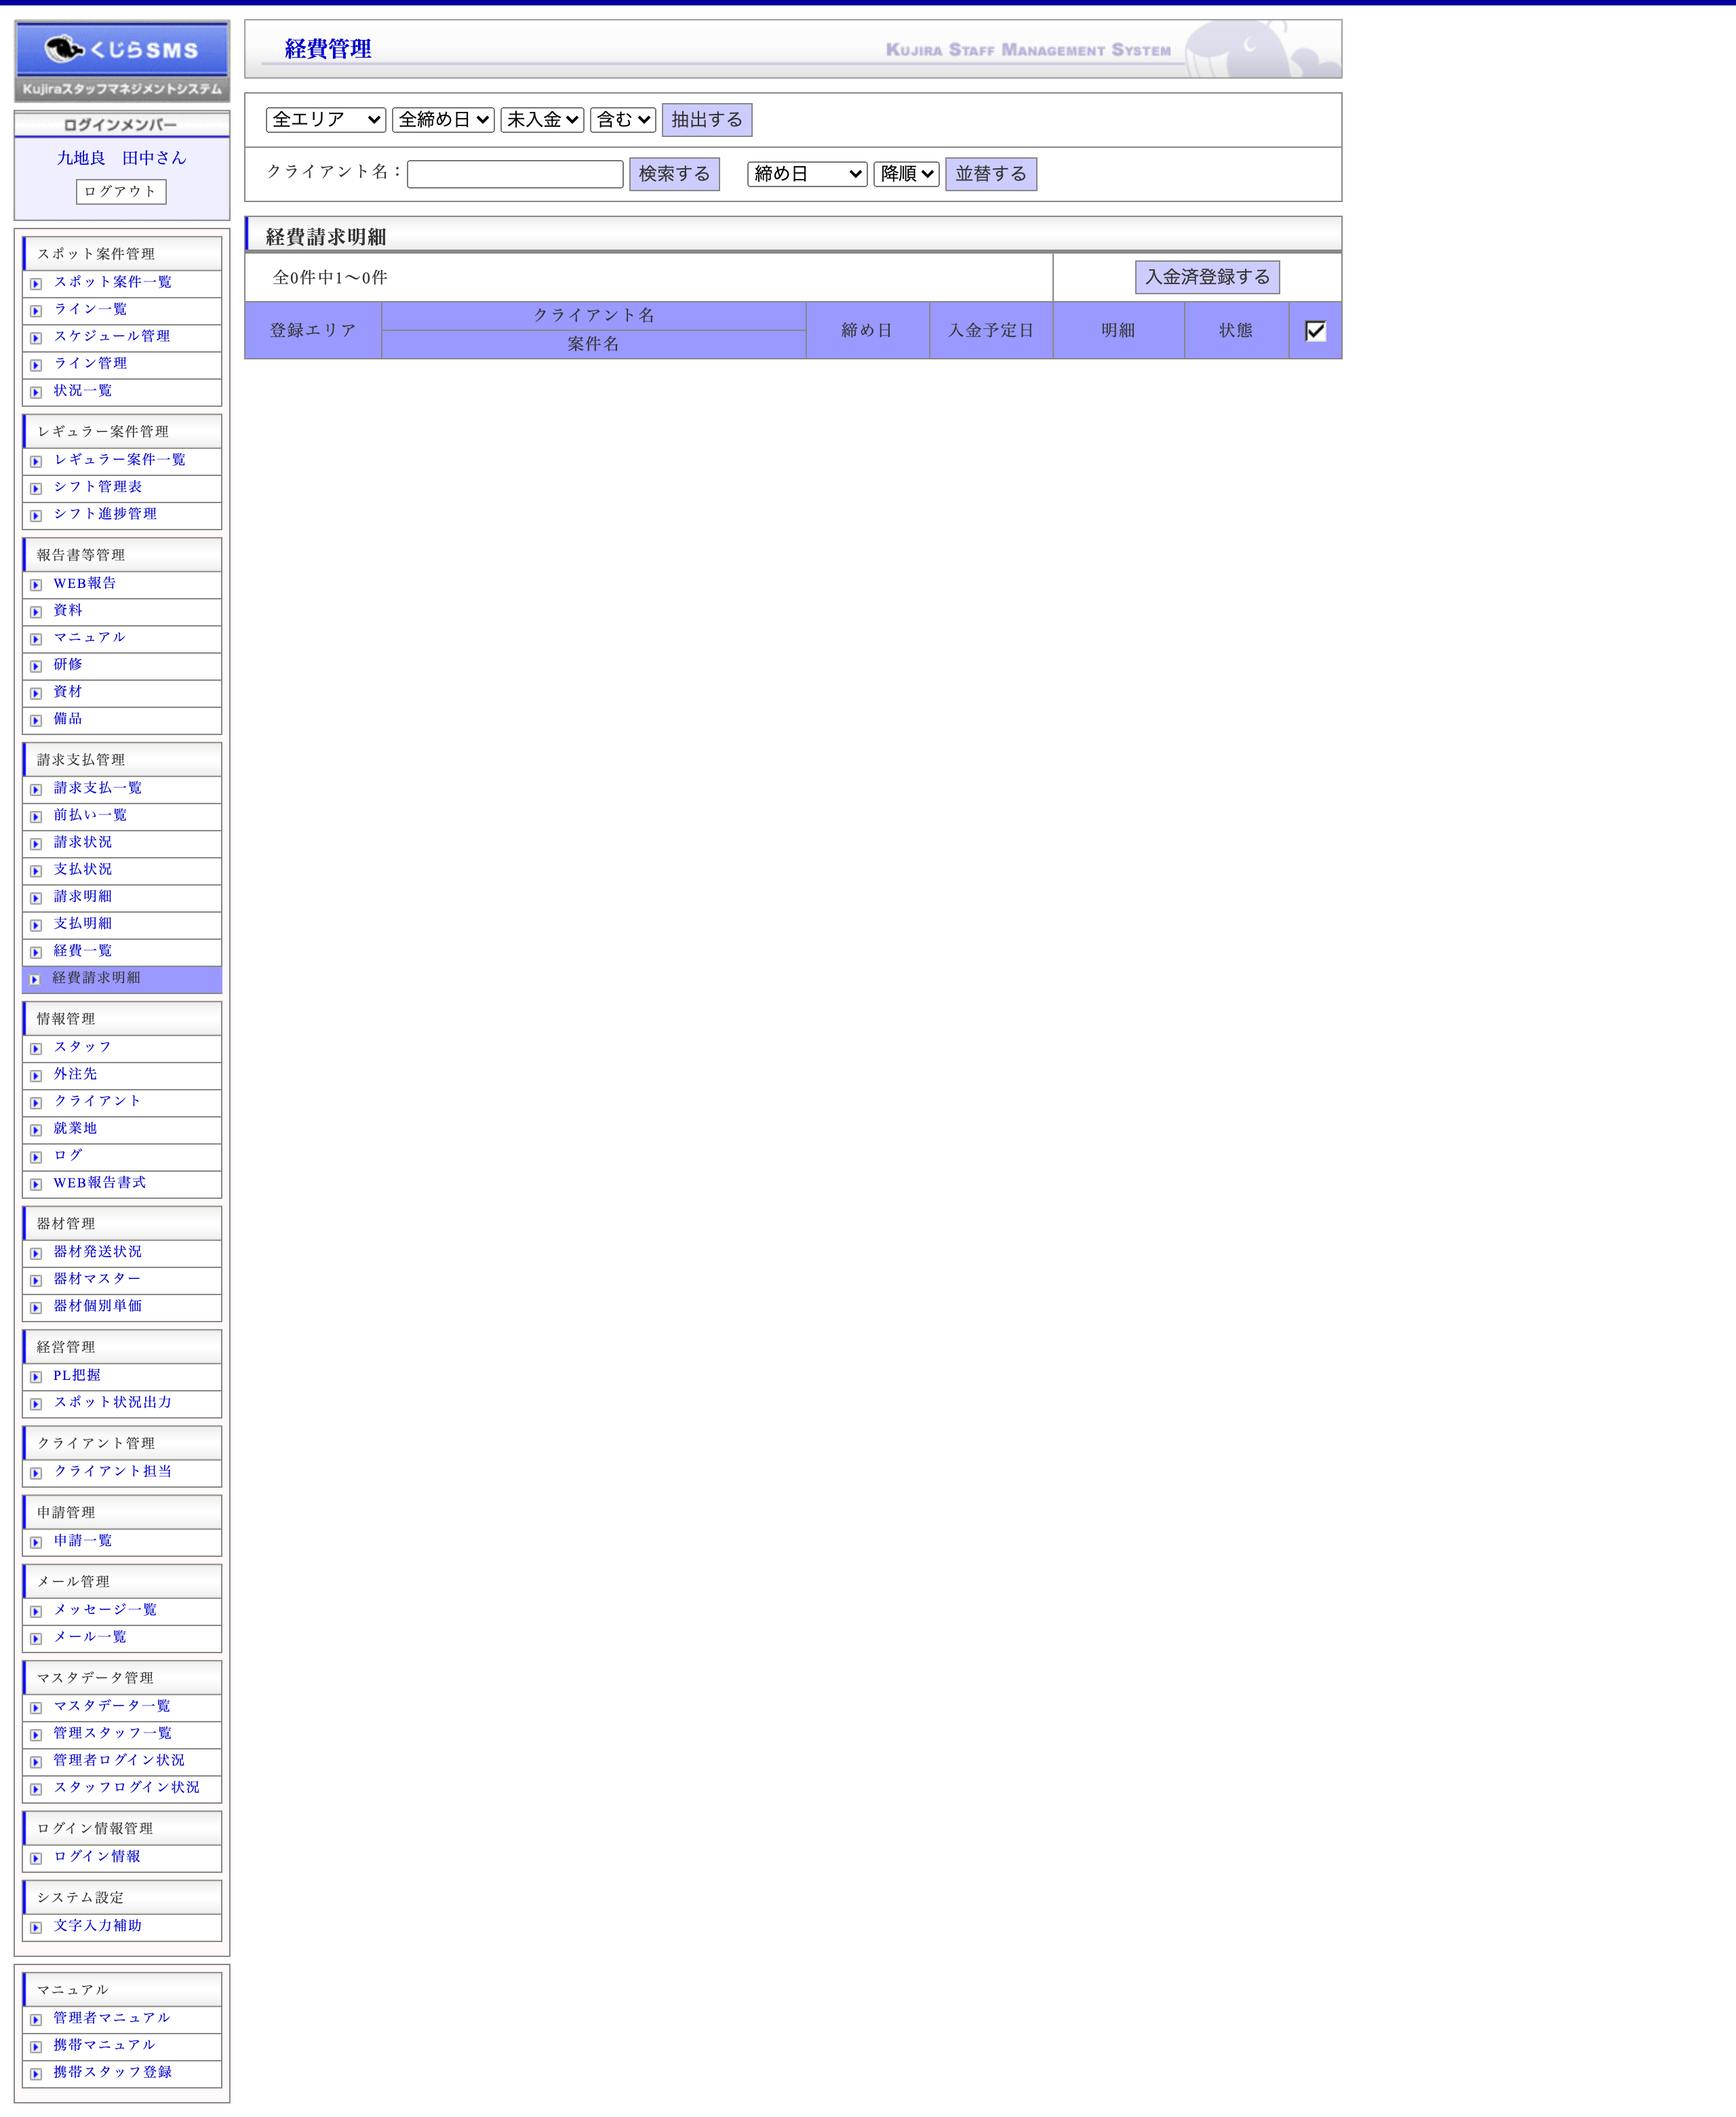Click arrow icon beside PL把握
The image size is (1736, 2117).
pyautogui.click(x=36, y=1377)
